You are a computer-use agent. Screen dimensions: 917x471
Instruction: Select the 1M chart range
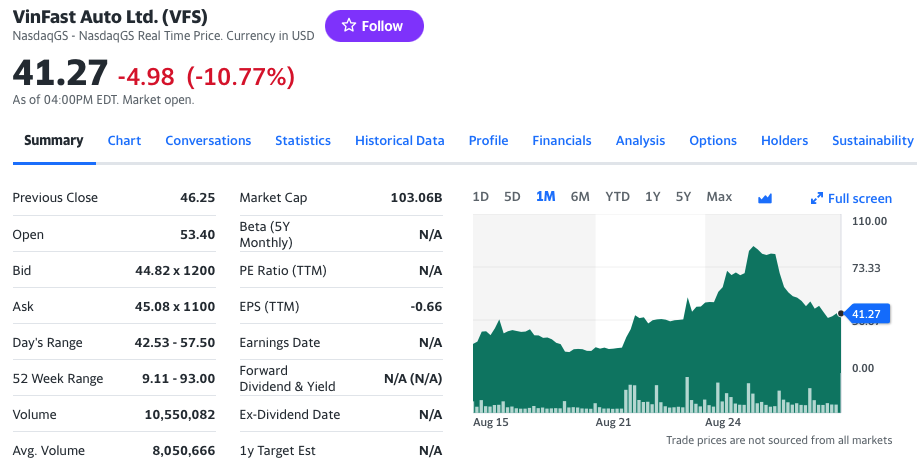point(546,197)
